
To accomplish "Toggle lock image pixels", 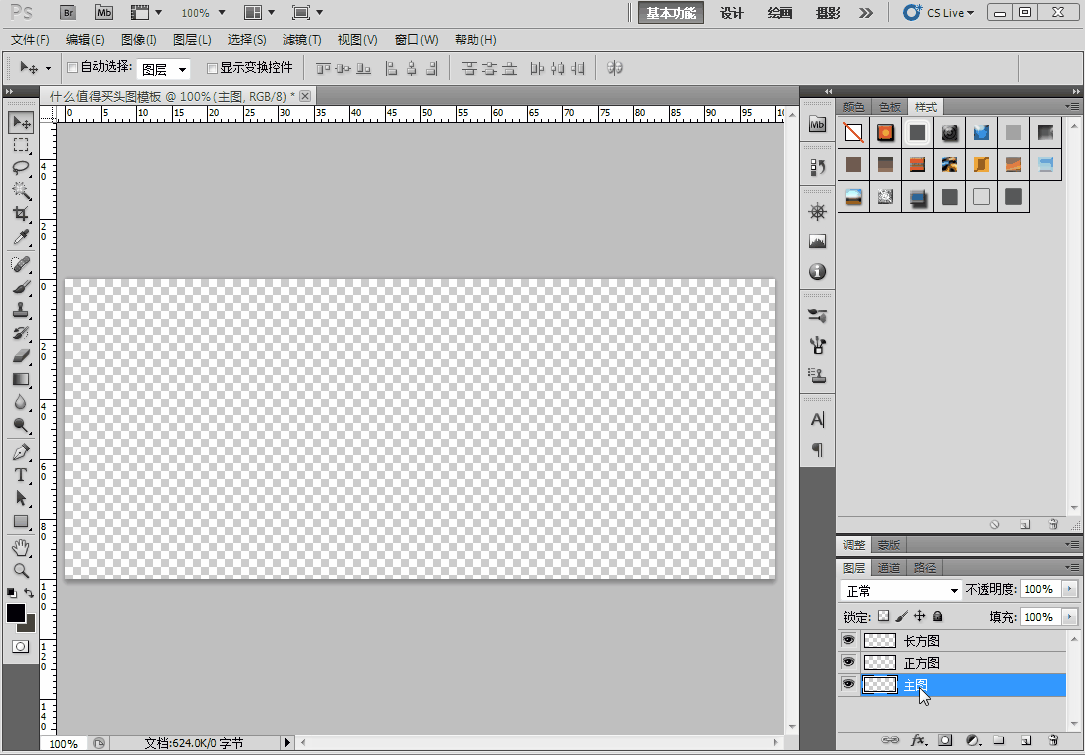I will click(x=902, y=616).
